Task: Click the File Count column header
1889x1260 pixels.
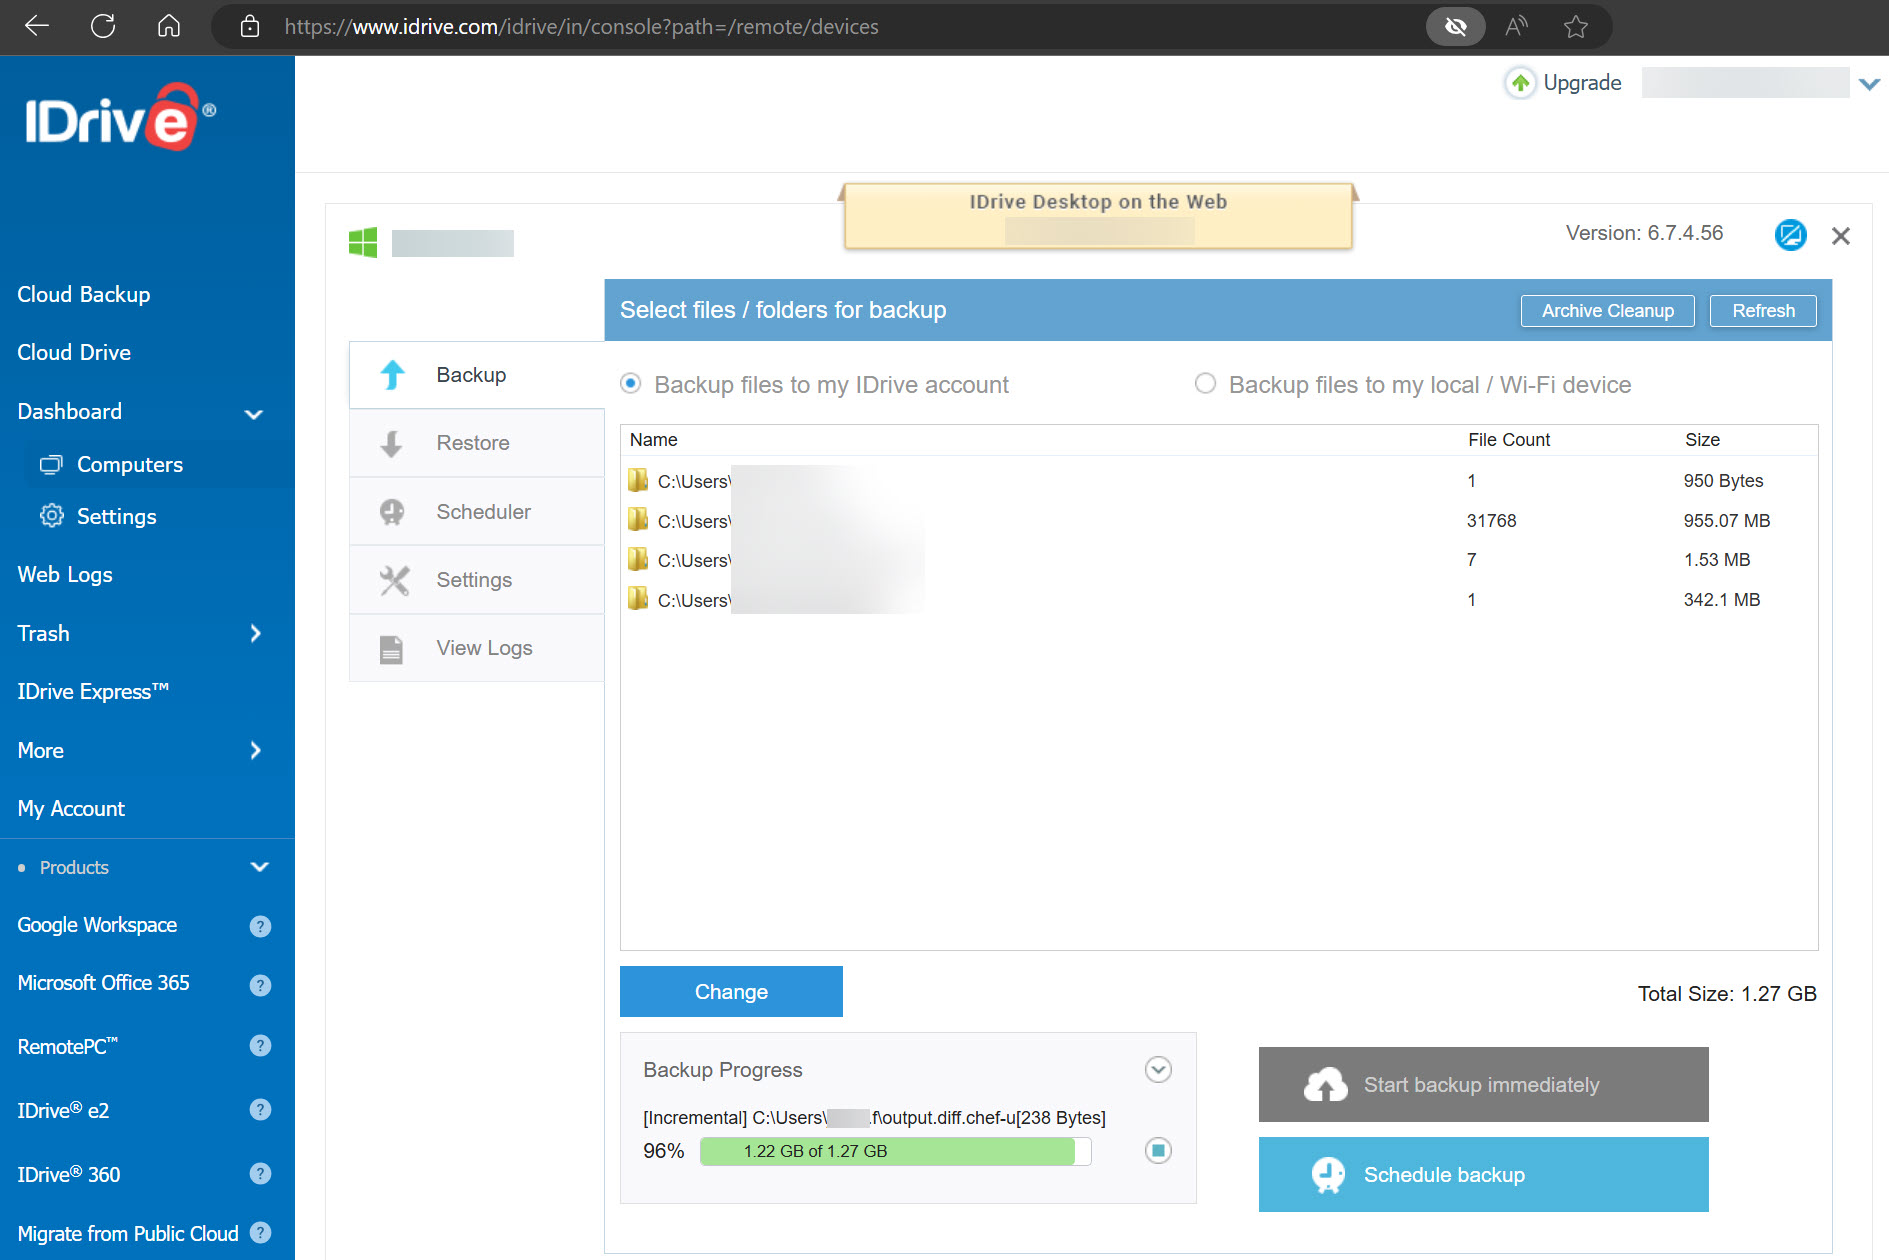Action: (1509, 440)
